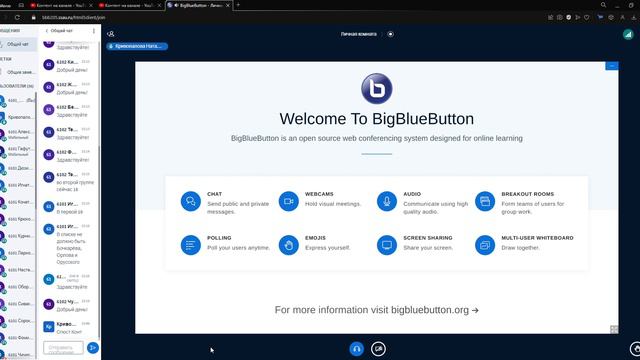The height and width of the screenshot is (360, 640).
Task: Select user Кривопала... in users list
Action: (x=17, y=117)
